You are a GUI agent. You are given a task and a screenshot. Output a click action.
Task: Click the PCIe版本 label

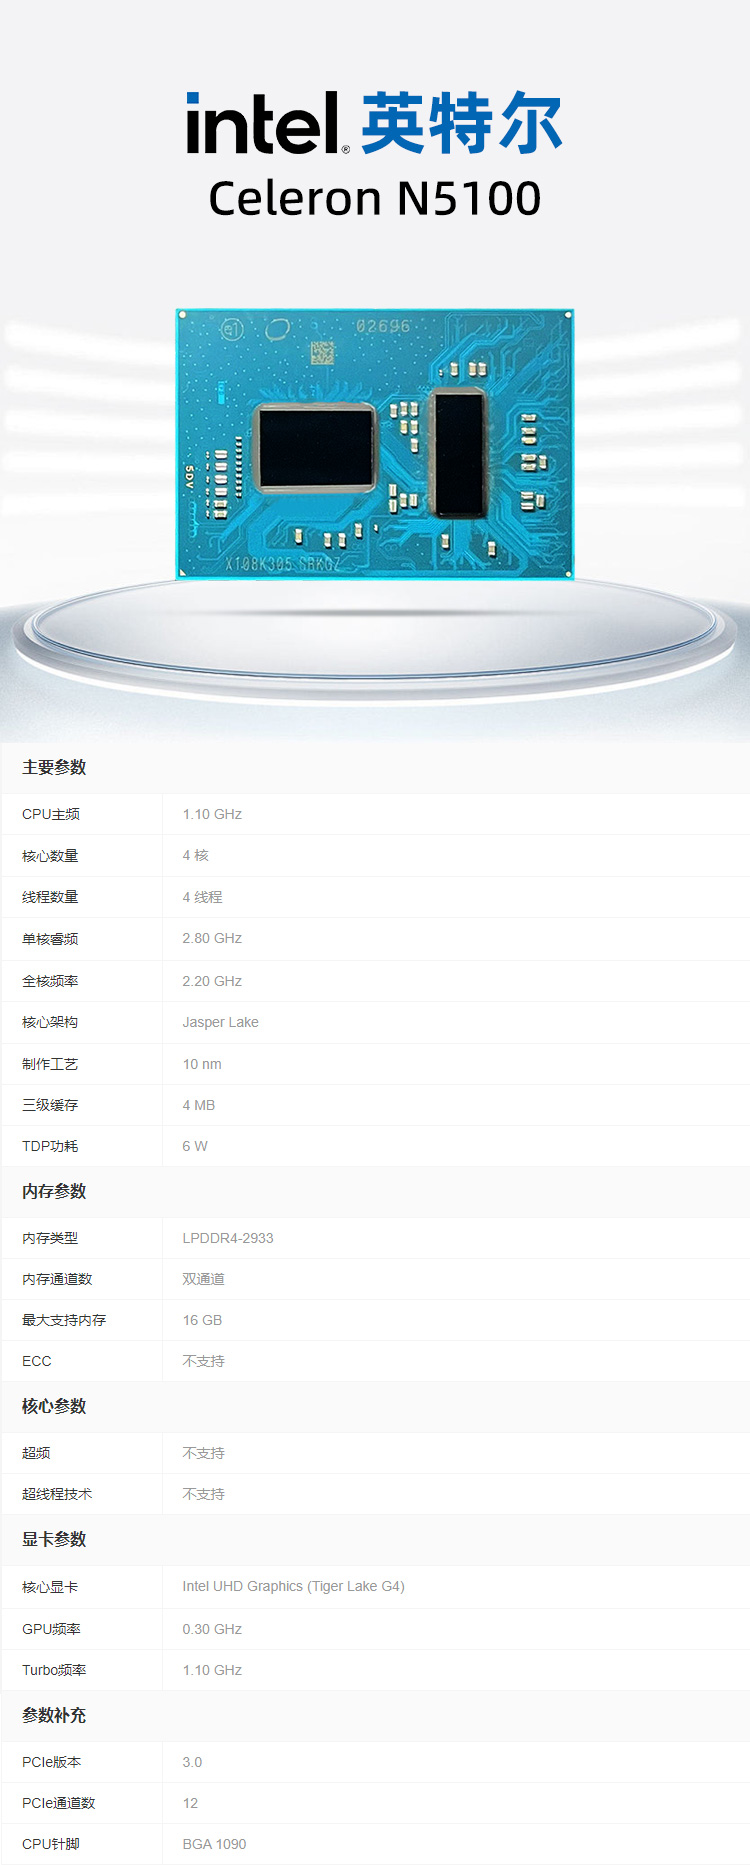(x=52, y=1762)
